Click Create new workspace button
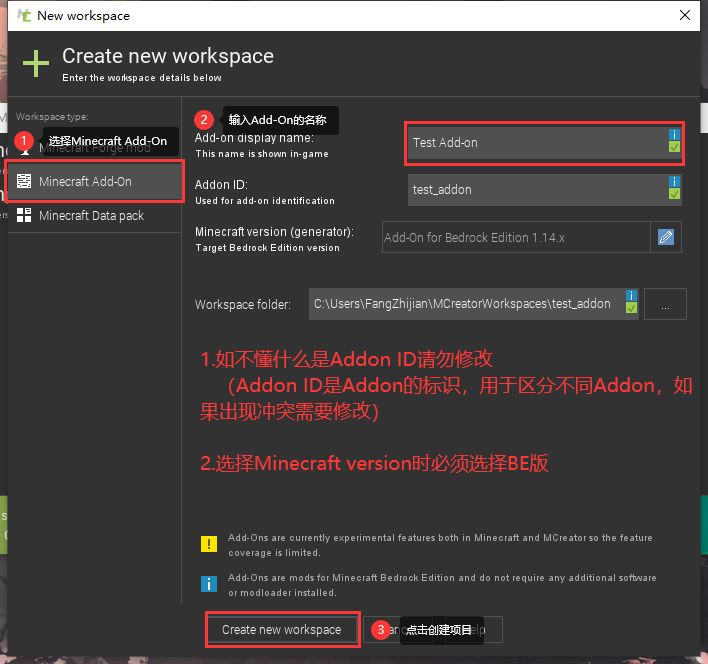This screenshot has width=708, height=664. coord(282,629)
